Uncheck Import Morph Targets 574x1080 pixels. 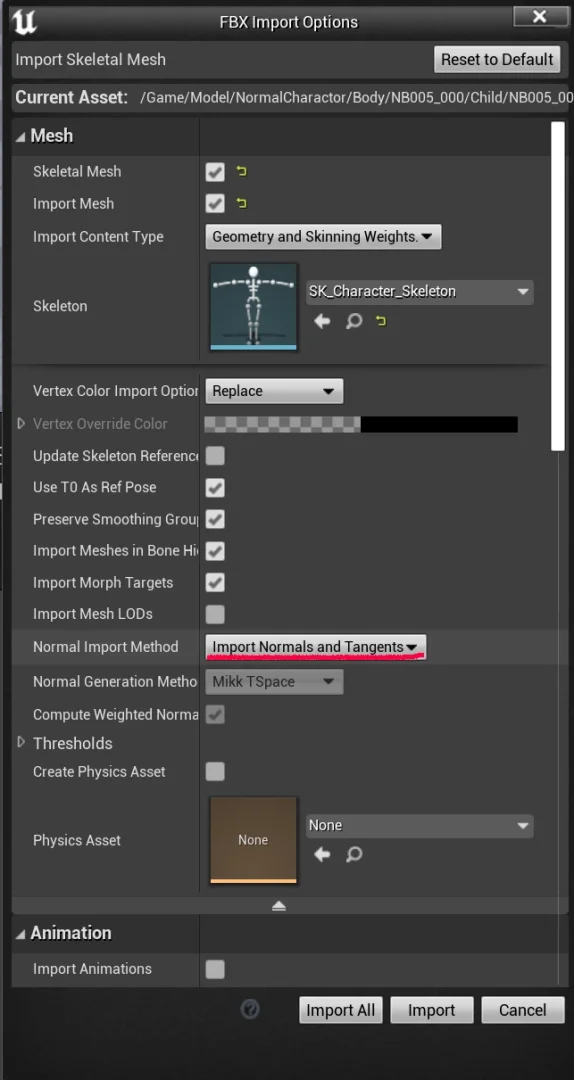click(x=215, y=583)
